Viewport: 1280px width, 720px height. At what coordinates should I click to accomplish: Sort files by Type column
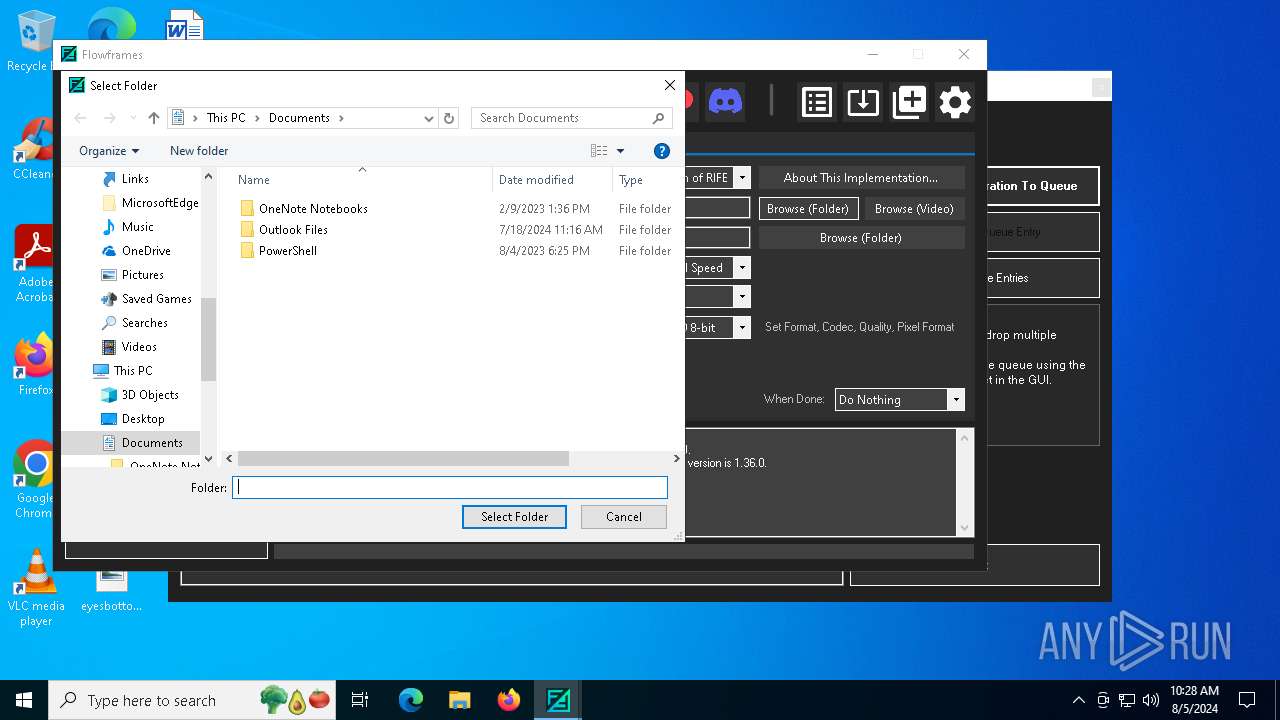(x=631, y=180)
